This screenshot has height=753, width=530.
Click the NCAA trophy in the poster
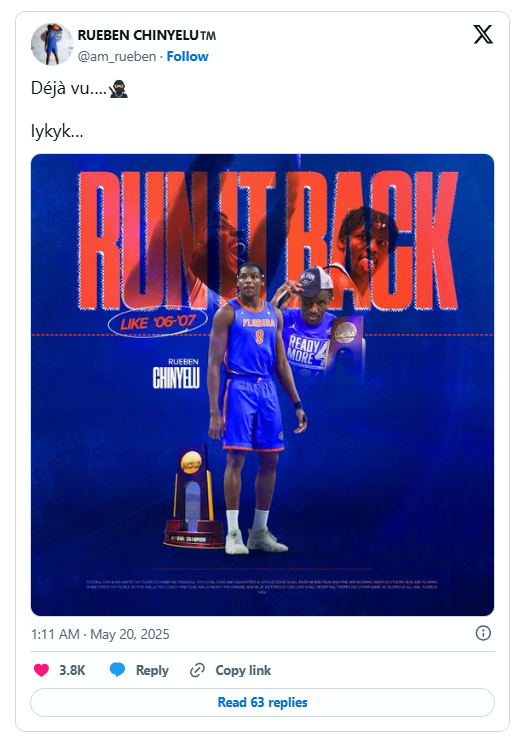tap(193, 497)
